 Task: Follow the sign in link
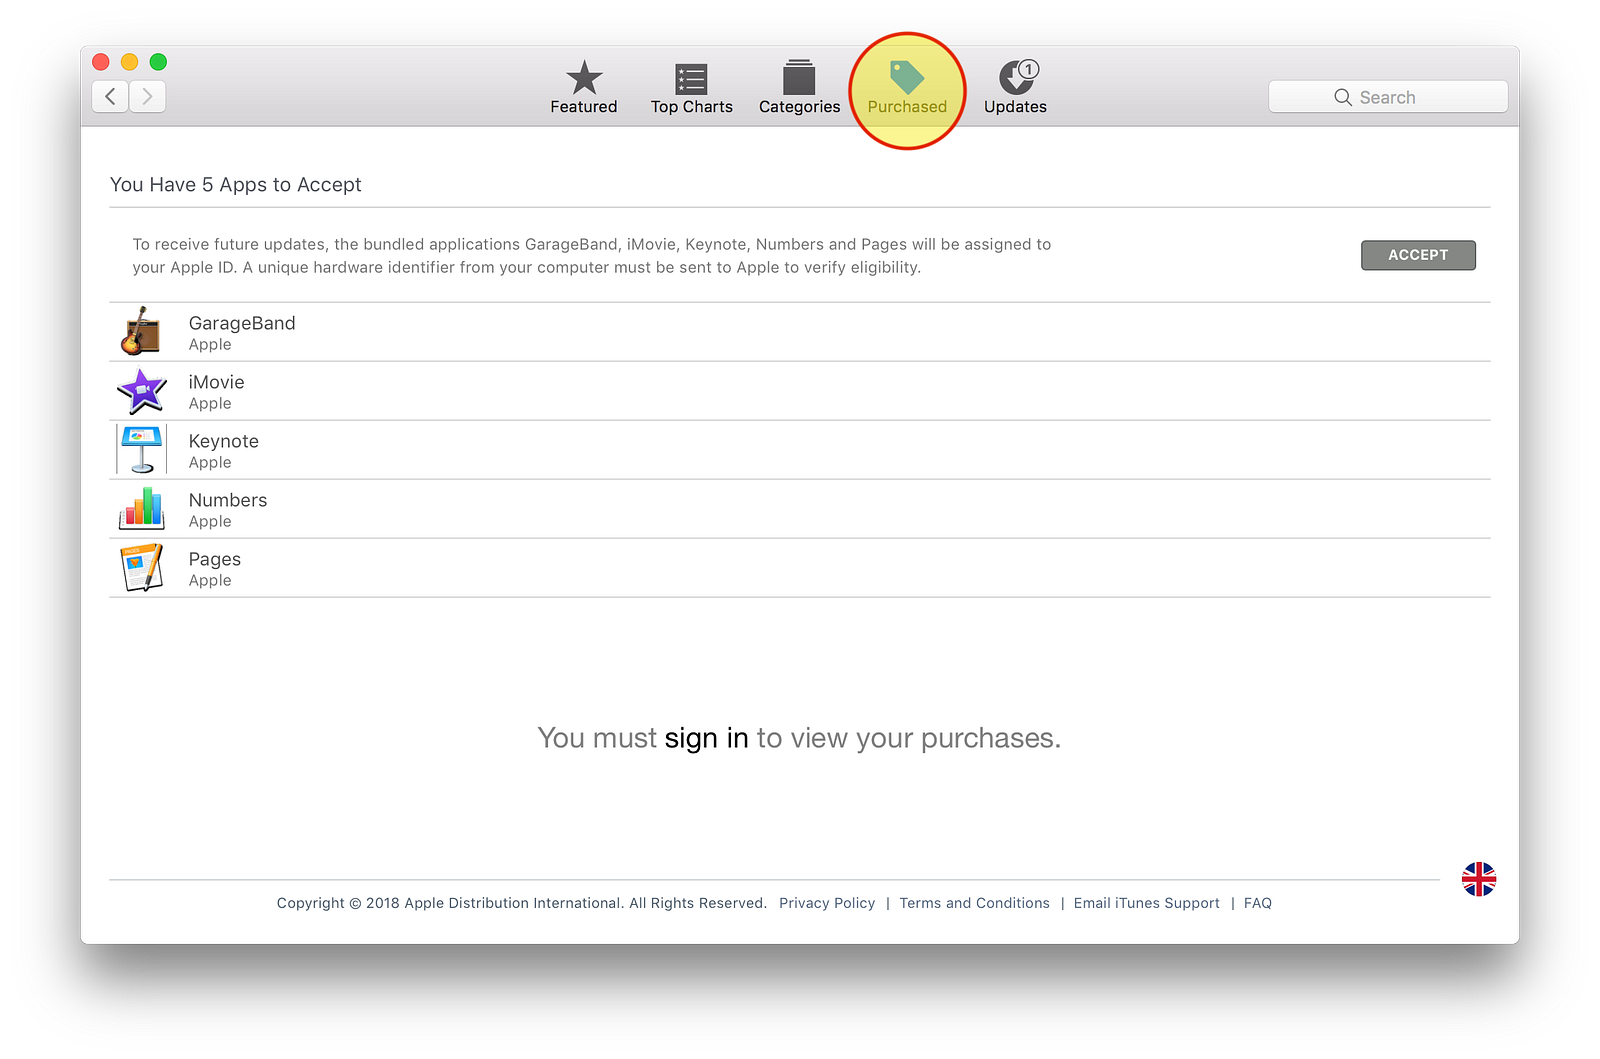point(707,738)
